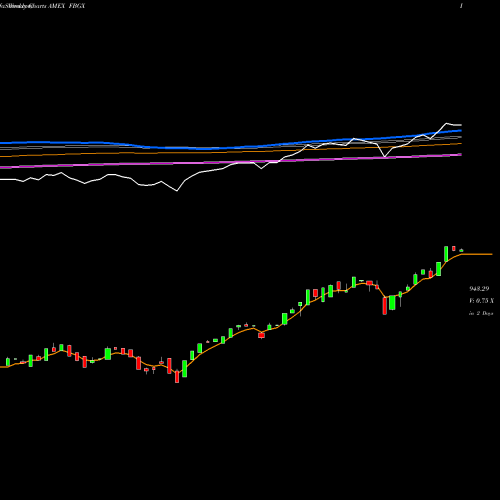Click the flat right end of the orange price average line
This screenshot has height=500, width=500.
[x=477, y=254]
